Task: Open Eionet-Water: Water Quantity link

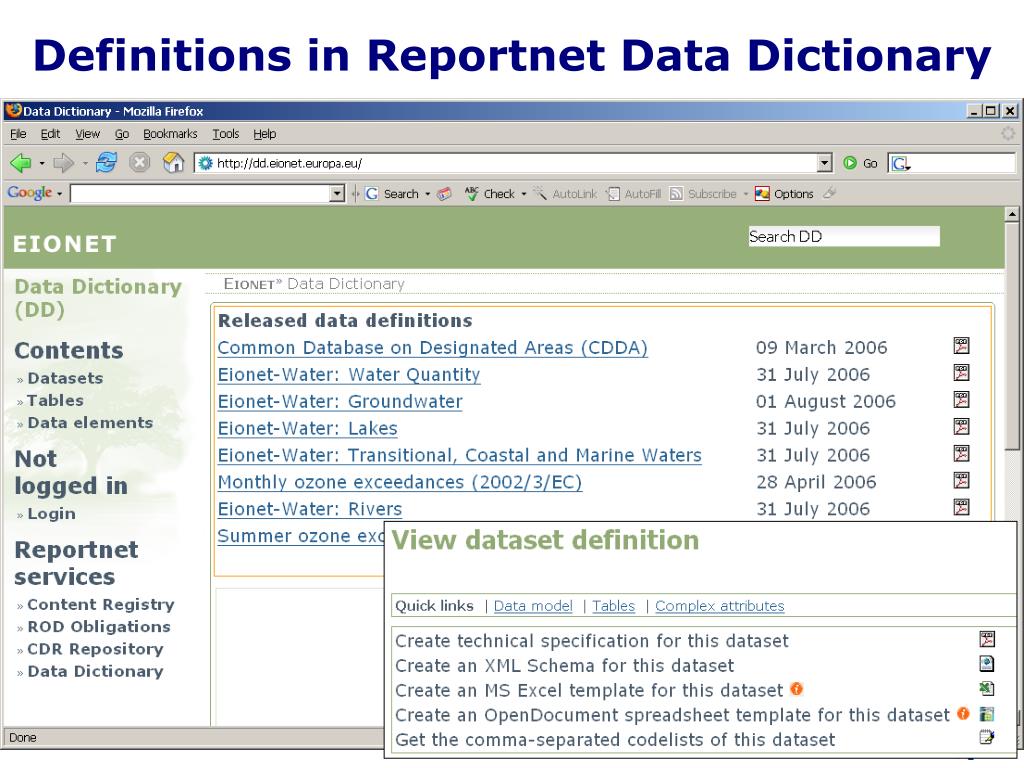Action: point(349,374)
